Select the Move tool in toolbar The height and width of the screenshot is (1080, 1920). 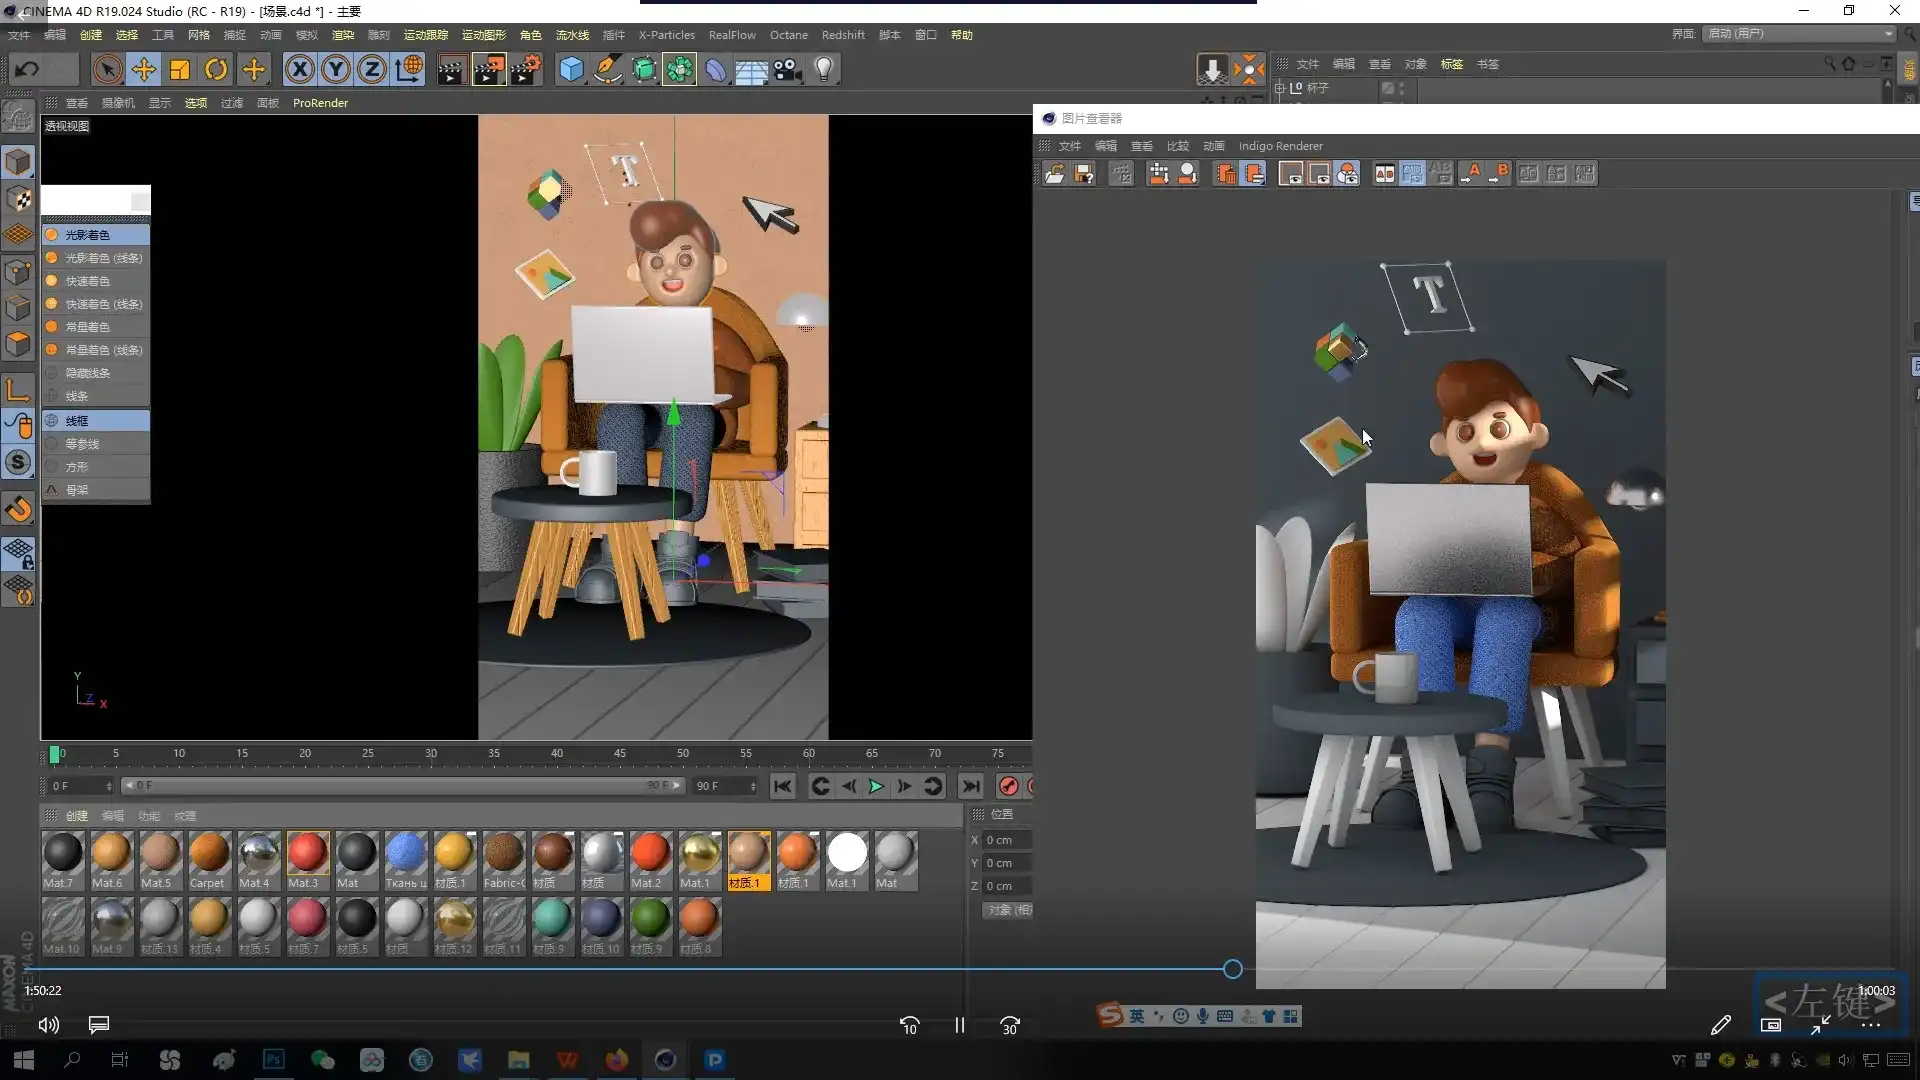[x=144, y=69]
